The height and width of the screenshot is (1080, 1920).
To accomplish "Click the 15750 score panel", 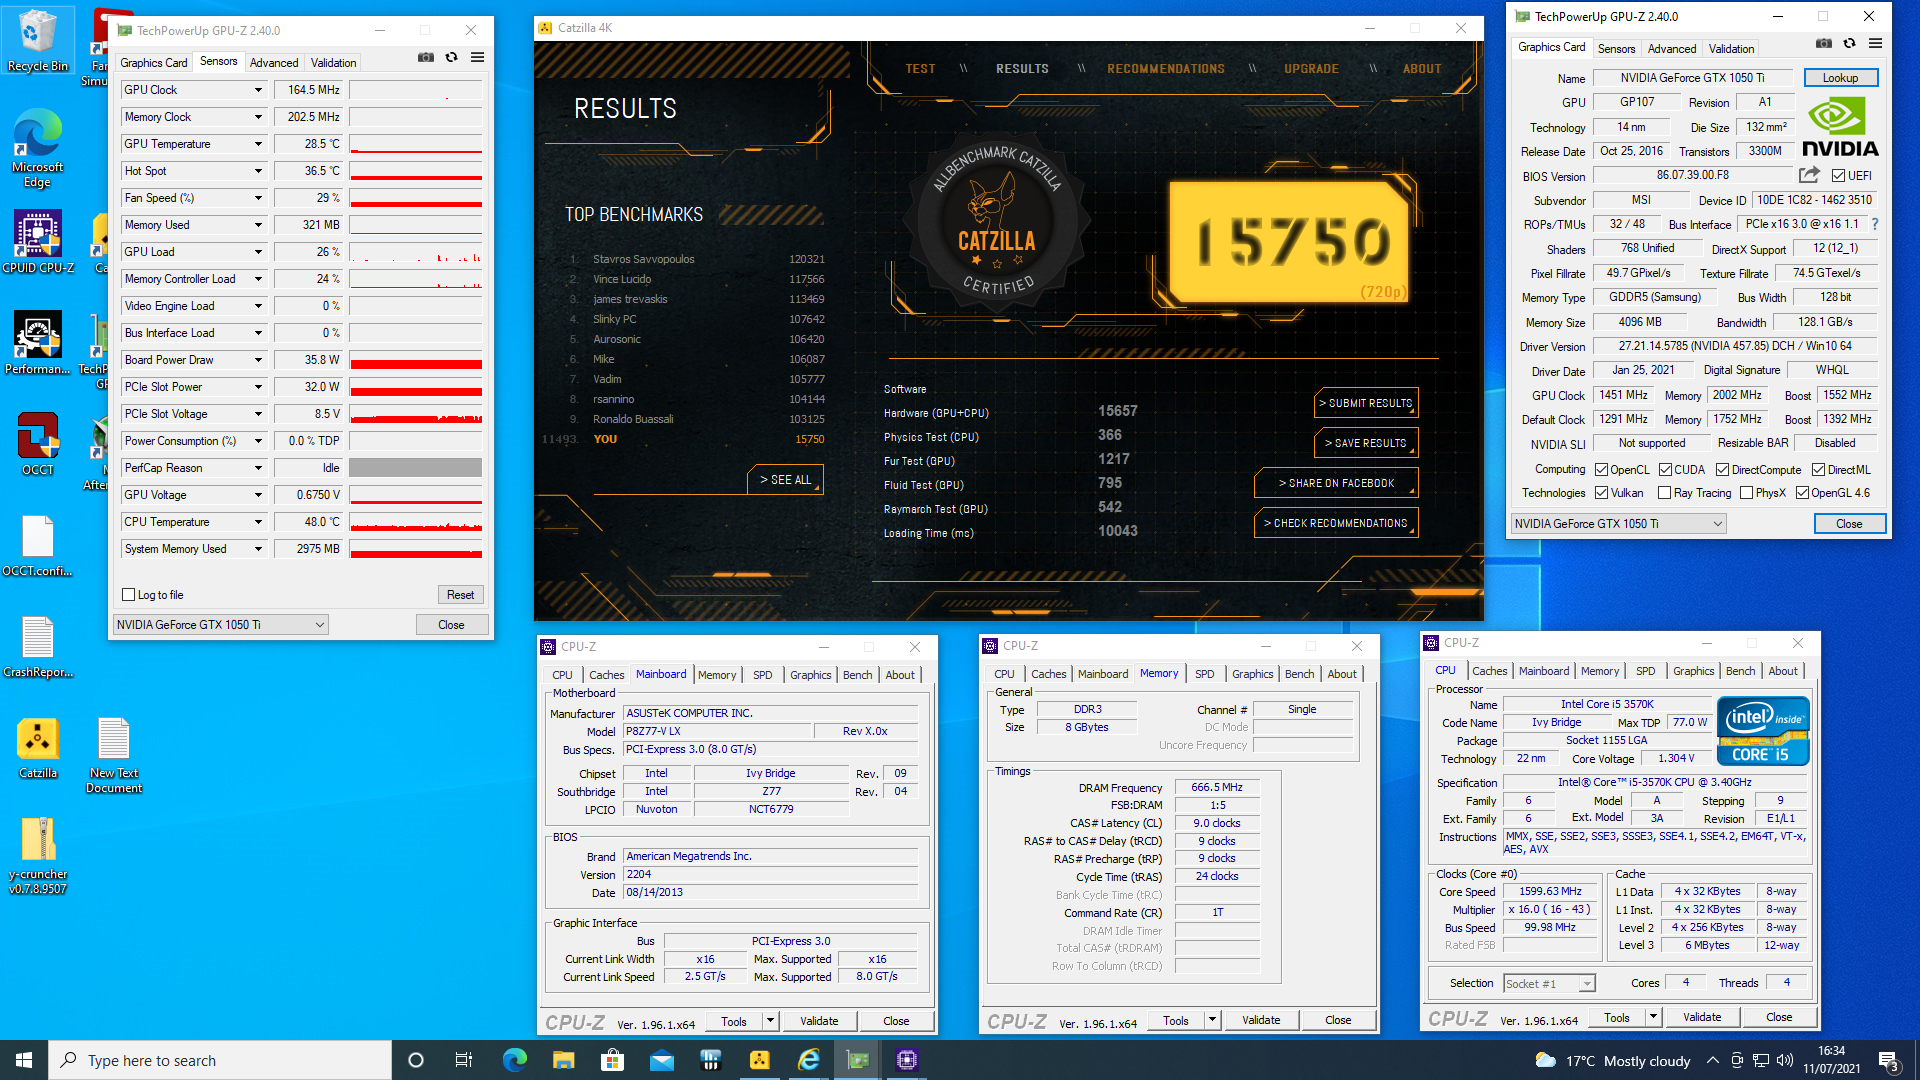I will [x=1290, y=242].
